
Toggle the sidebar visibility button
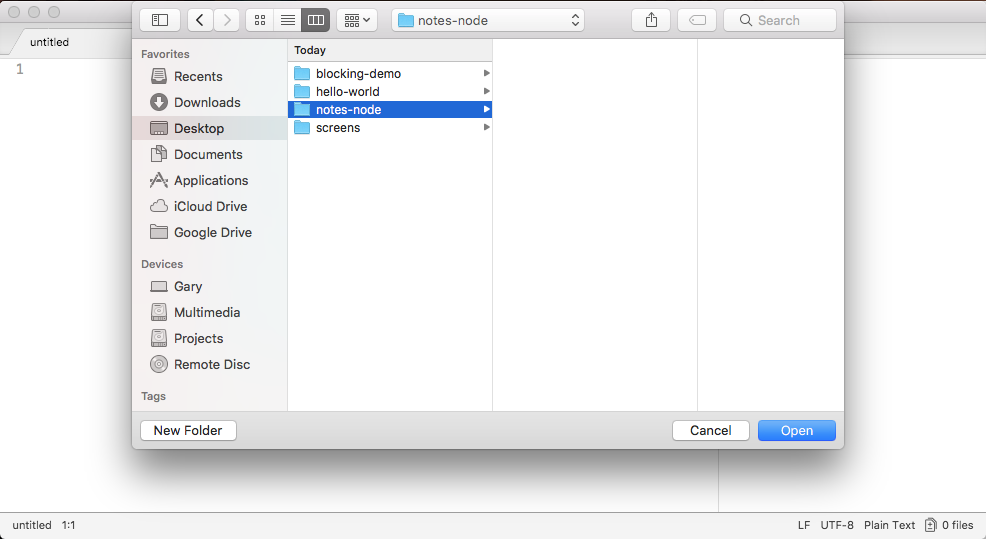(x=160, y=20)
